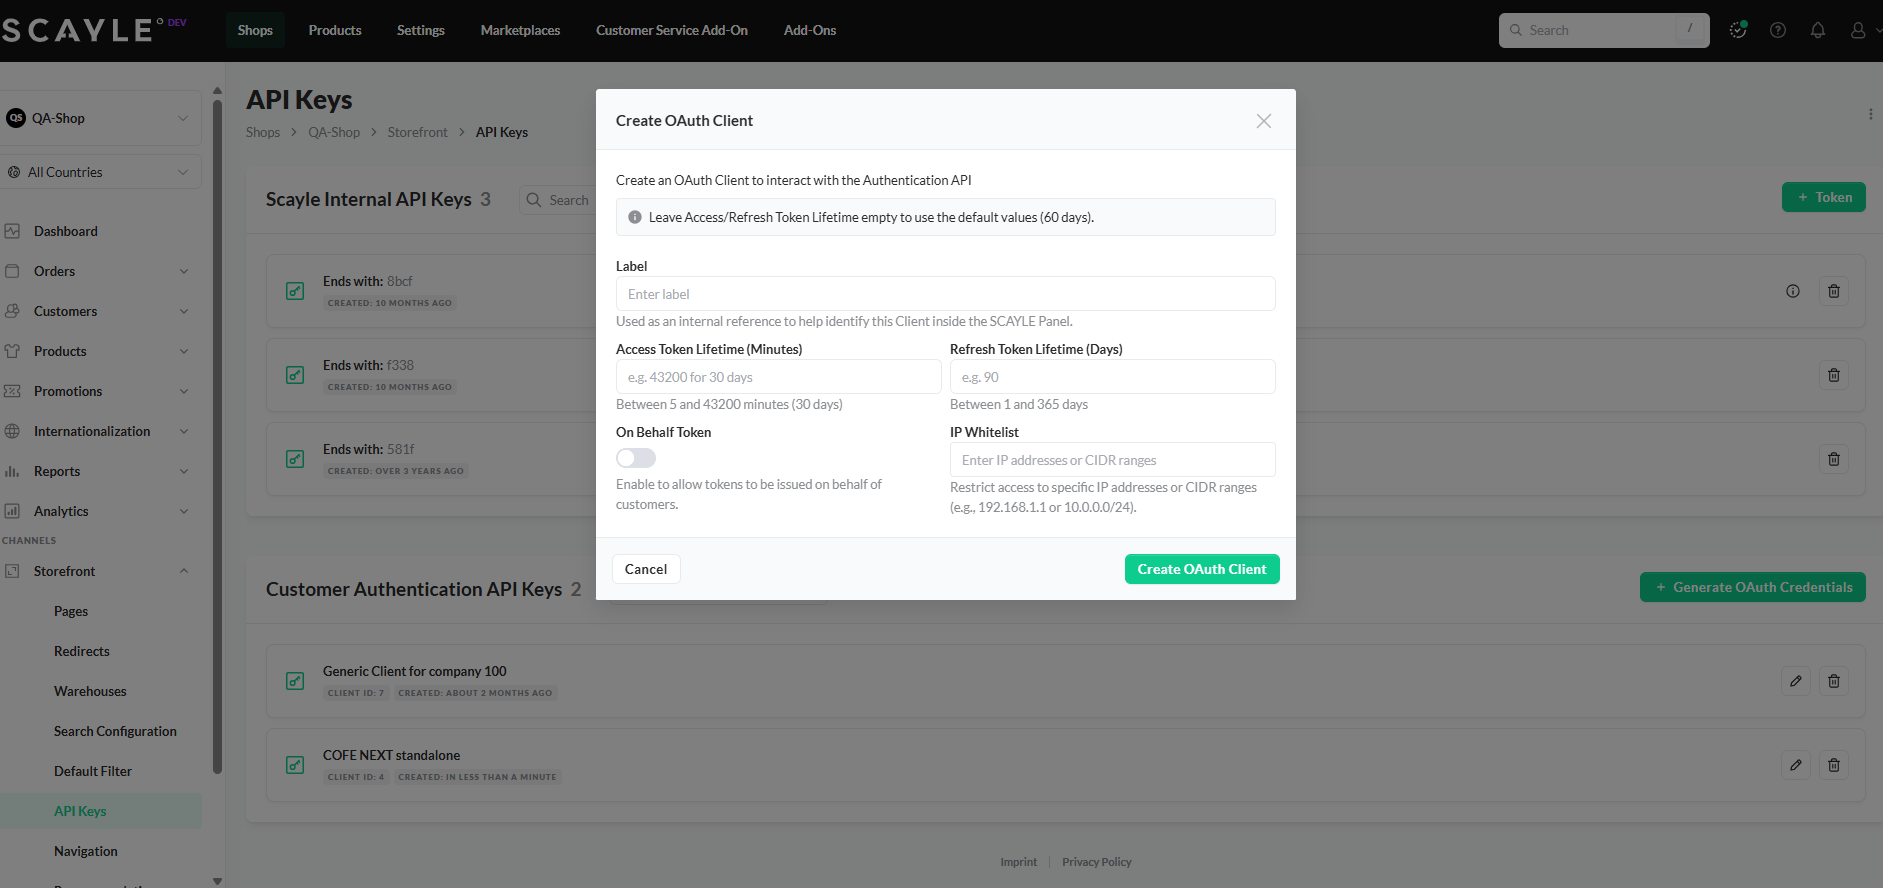Show info for key ending 8bcf
1883x888 pixels.
1793,291
